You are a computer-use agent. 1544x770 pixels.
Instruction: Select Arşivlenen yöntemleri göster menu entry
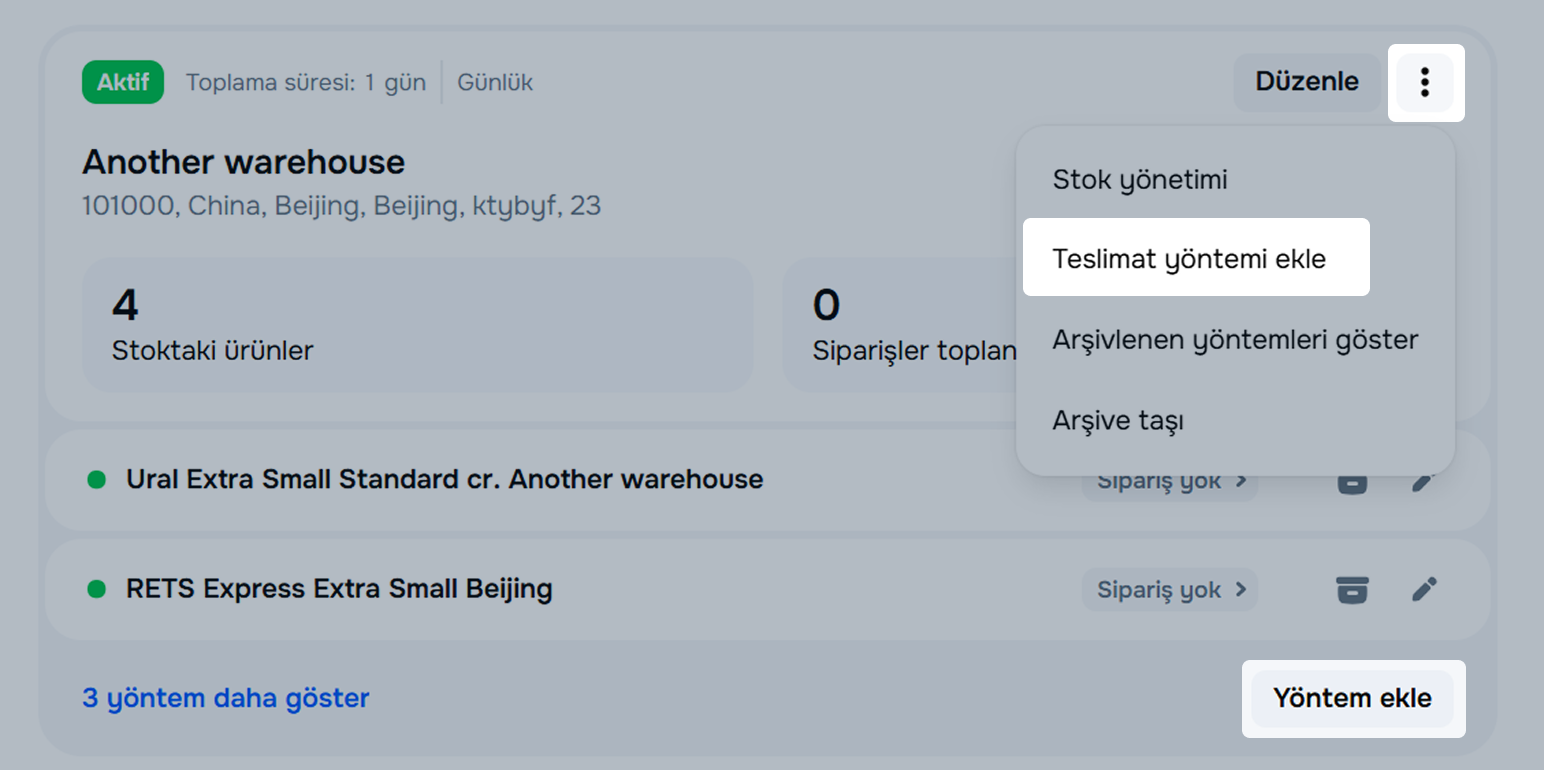tap(1235, 340)
